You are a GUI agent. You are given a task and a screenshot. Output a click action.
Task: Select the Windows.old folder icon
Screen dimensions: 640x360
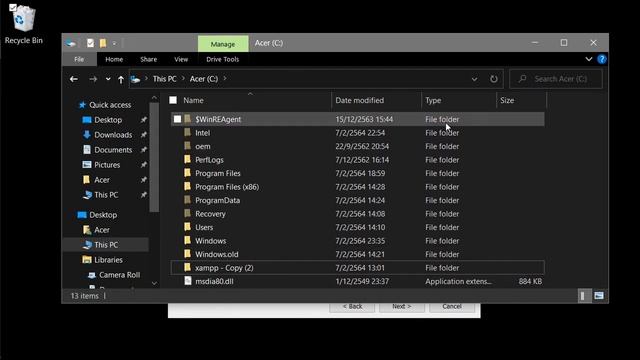[x=188, y=253]
